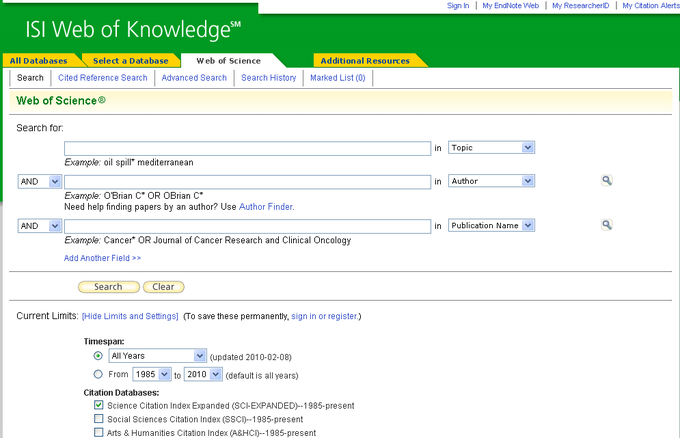This screenshot has height=438, width=680.
Task: Open the All Years timespan dropdown
Action: coord(157,356)
